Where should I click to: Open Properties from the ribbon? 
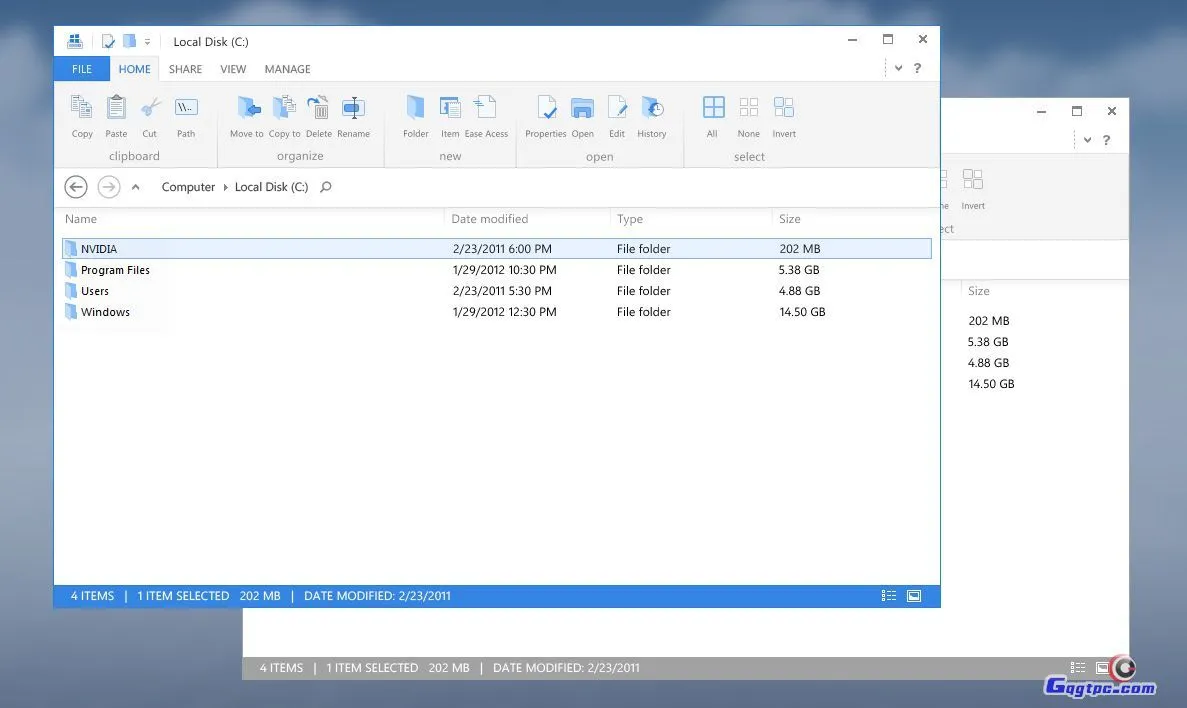(x=546, y=108)
